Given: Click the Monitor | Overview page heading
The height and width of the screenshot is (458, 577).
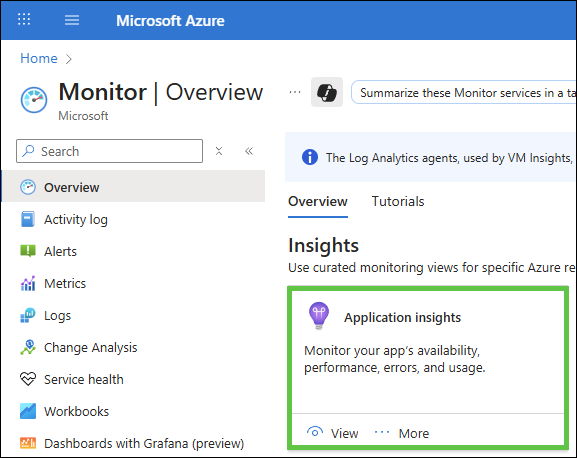Looking at the screenshot, I should [x=161, y=92].
